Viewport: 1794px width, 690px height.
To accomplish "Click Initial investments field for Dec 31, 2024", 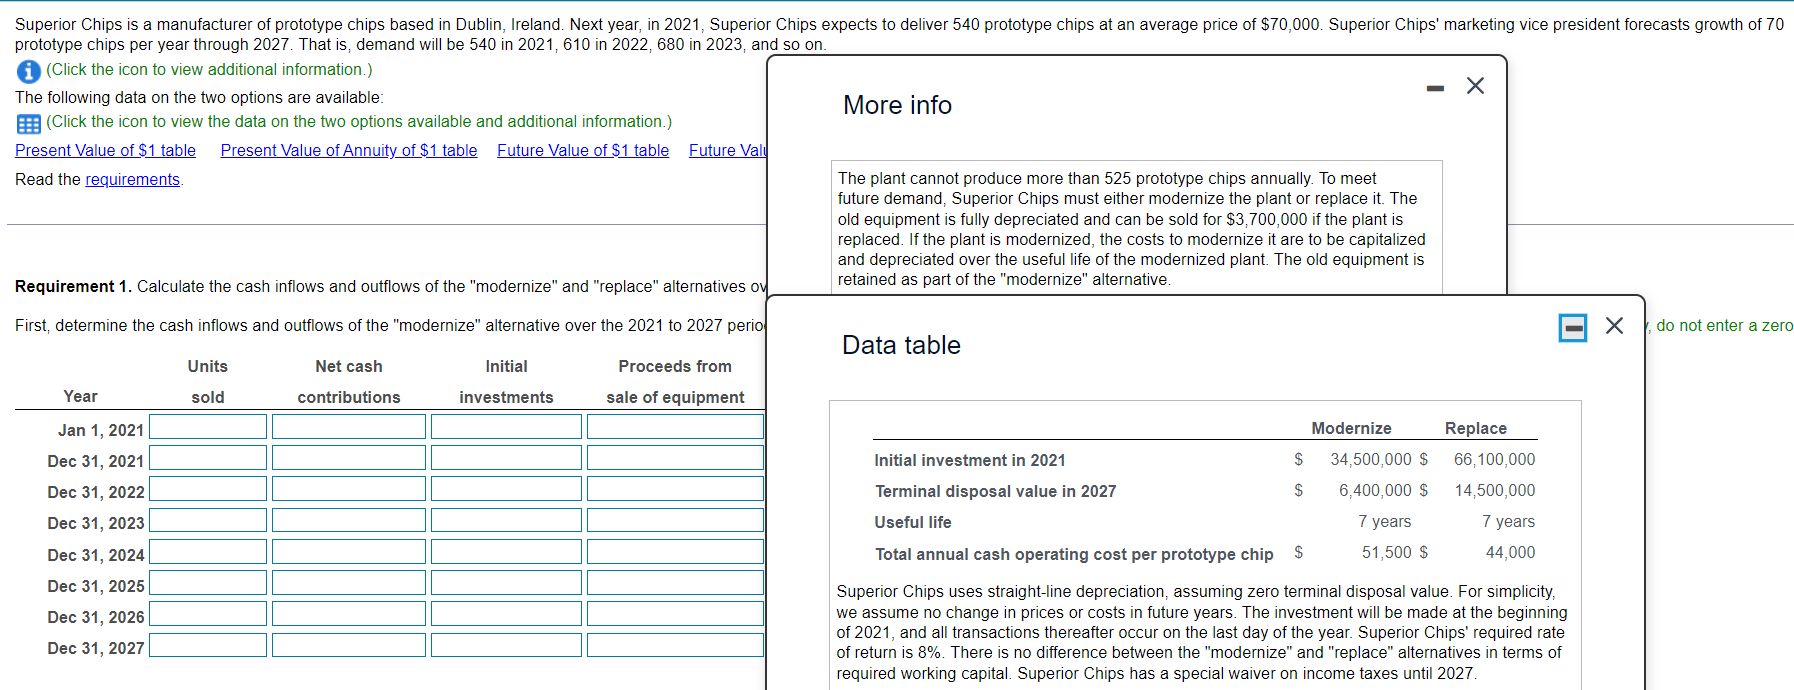I will (506, 552).
